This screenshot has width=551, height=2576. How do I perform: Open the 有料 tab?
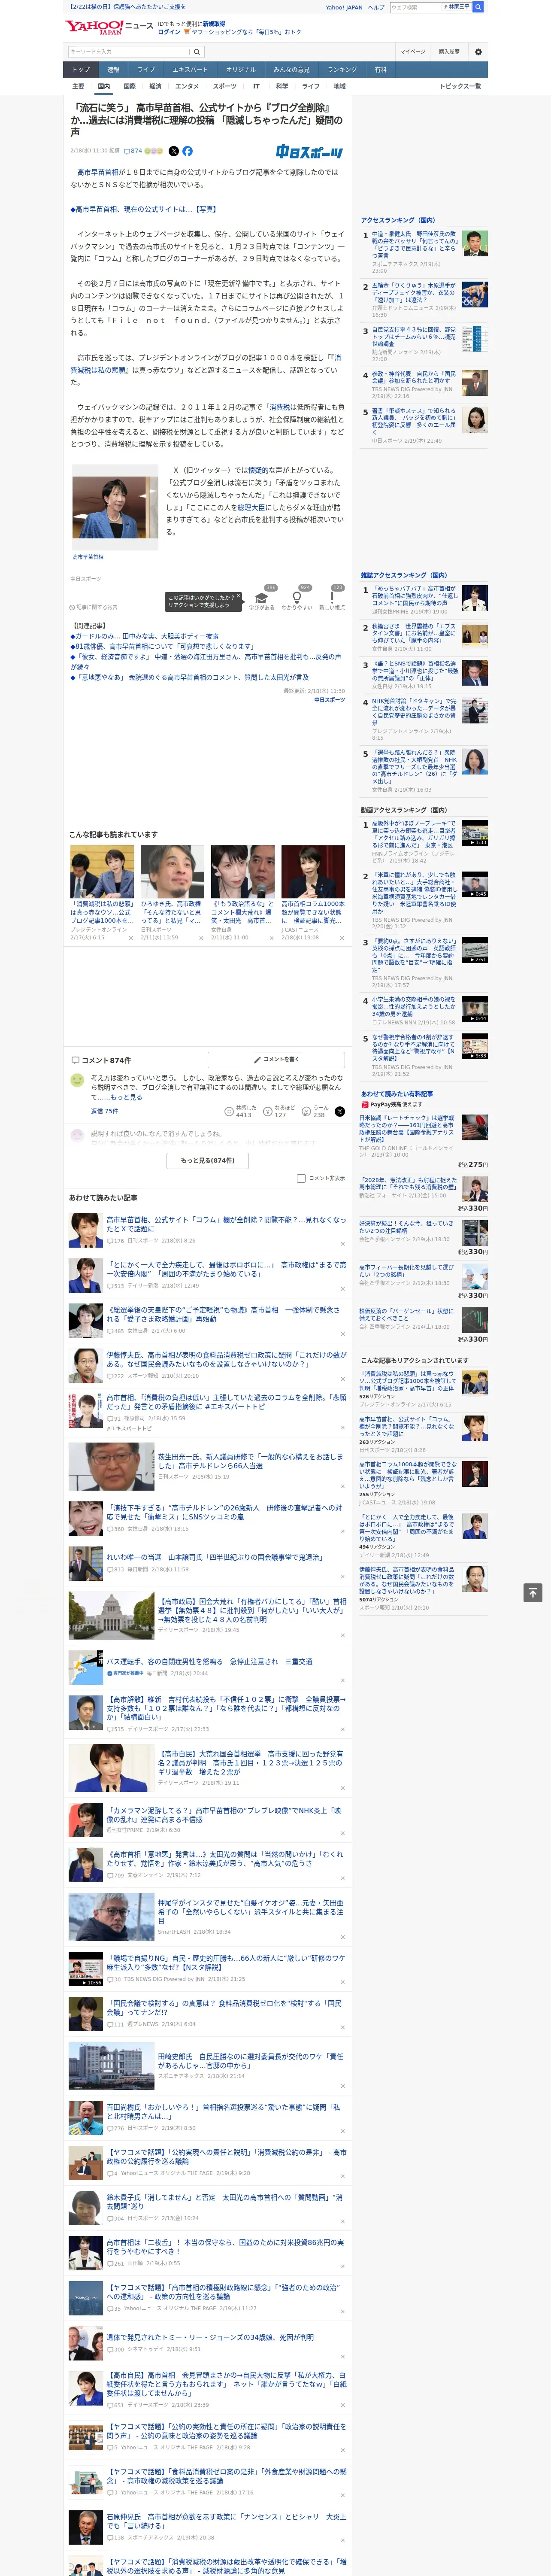380,70
